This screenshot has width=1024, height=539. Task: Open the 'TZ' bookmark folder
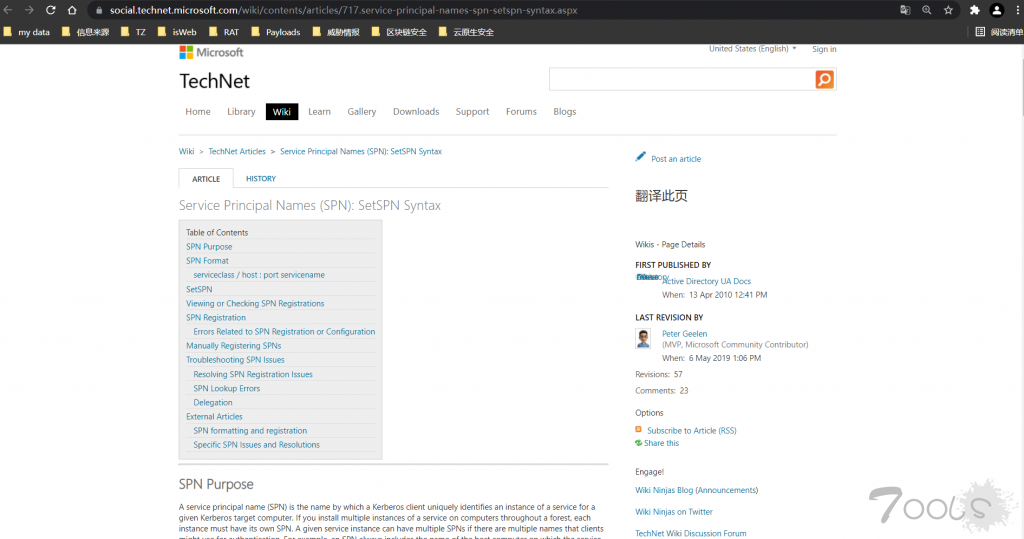coord(133,32)
